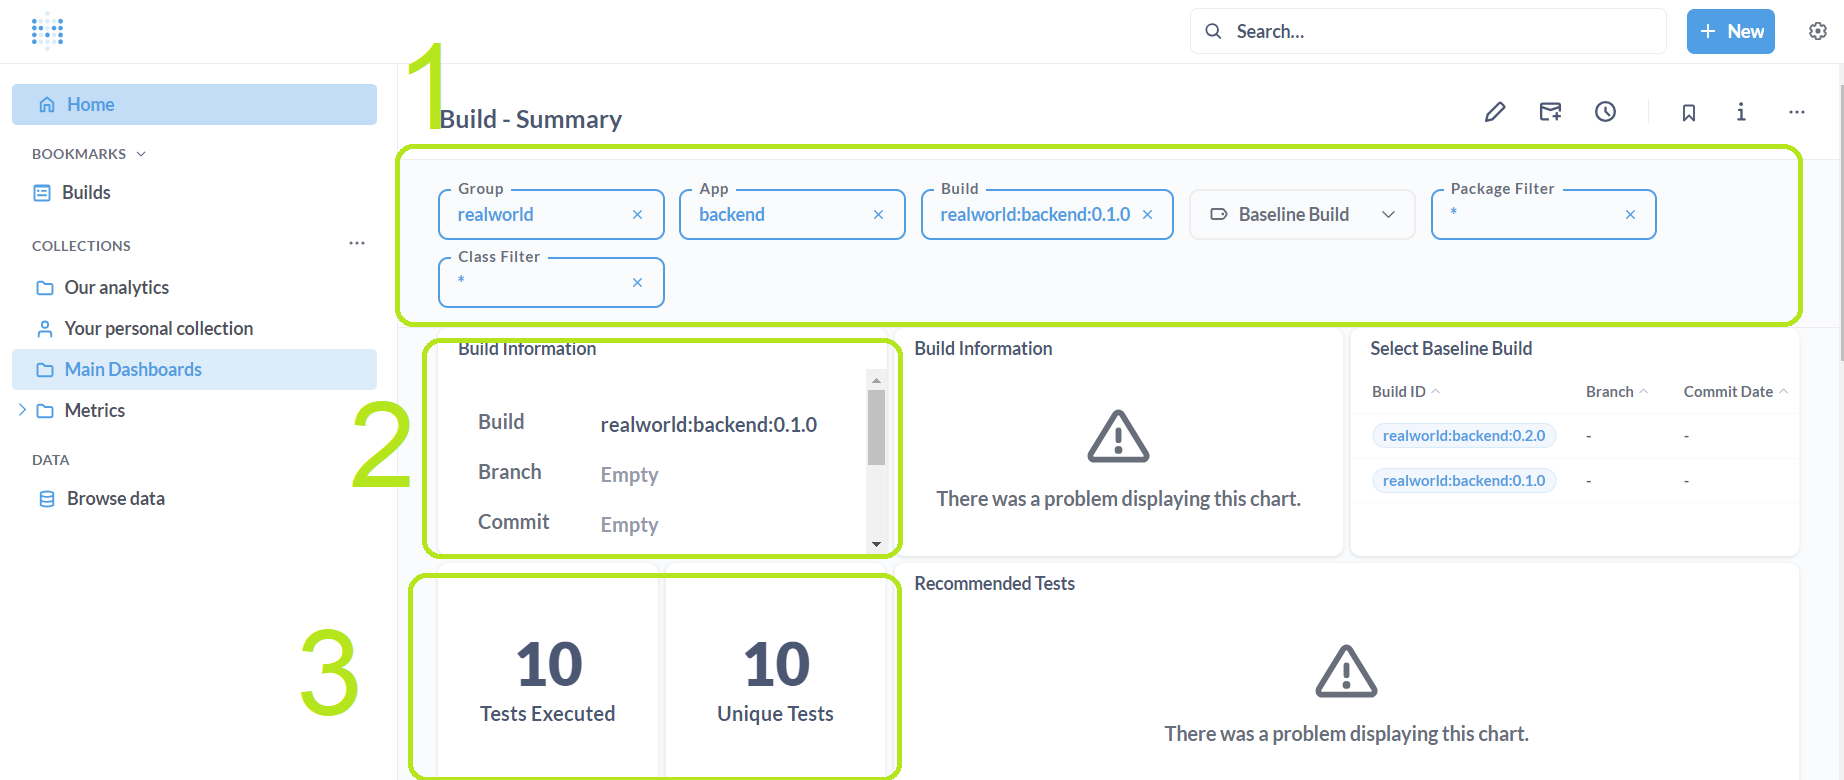Click the Package Filter field
Viewport: 1844px width, 780px height.
1544,215
